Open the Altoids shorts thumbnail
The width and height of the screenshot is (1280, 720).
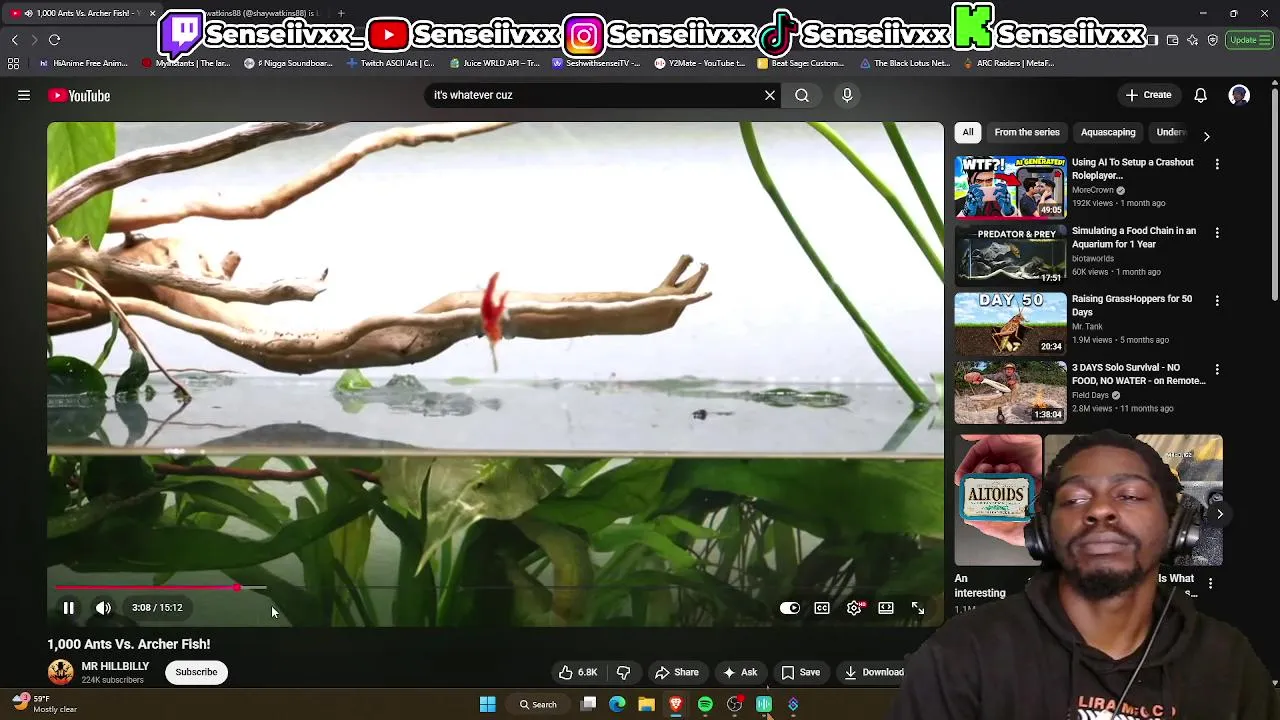tap(998, 500)
